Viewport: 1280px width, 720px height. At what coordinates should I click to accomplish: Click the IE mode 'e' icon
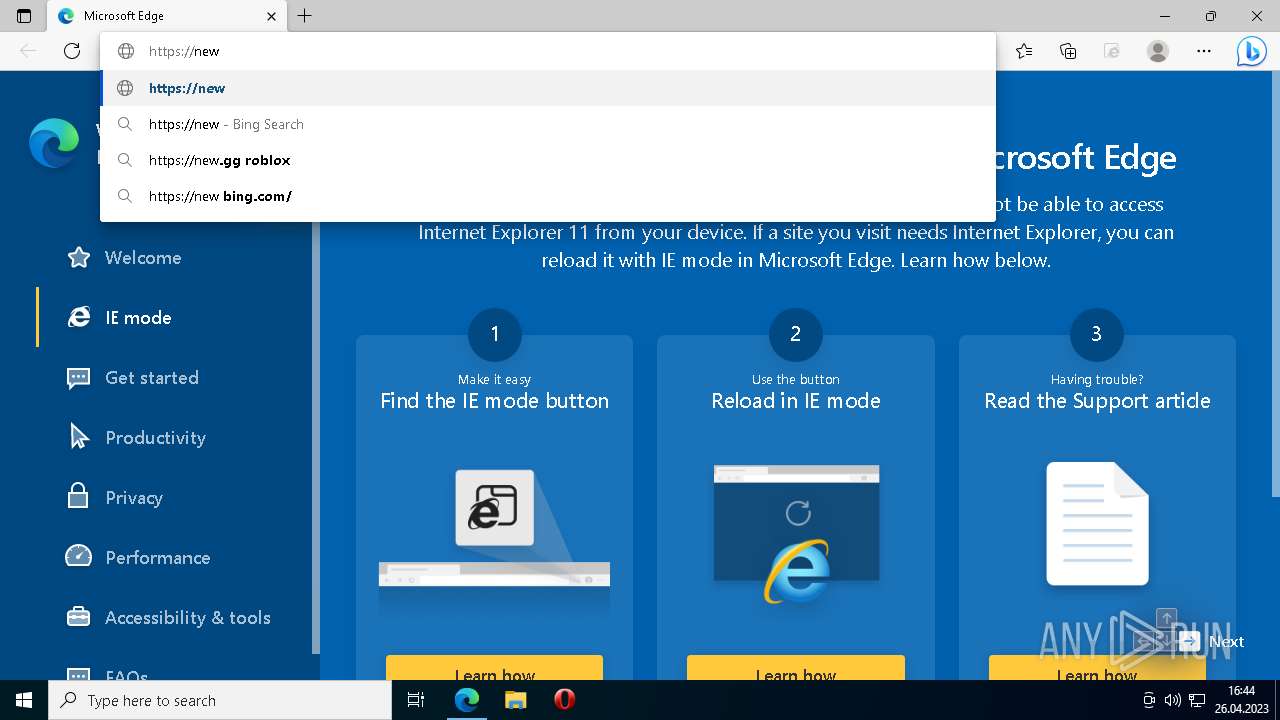[x=79, y=317]
